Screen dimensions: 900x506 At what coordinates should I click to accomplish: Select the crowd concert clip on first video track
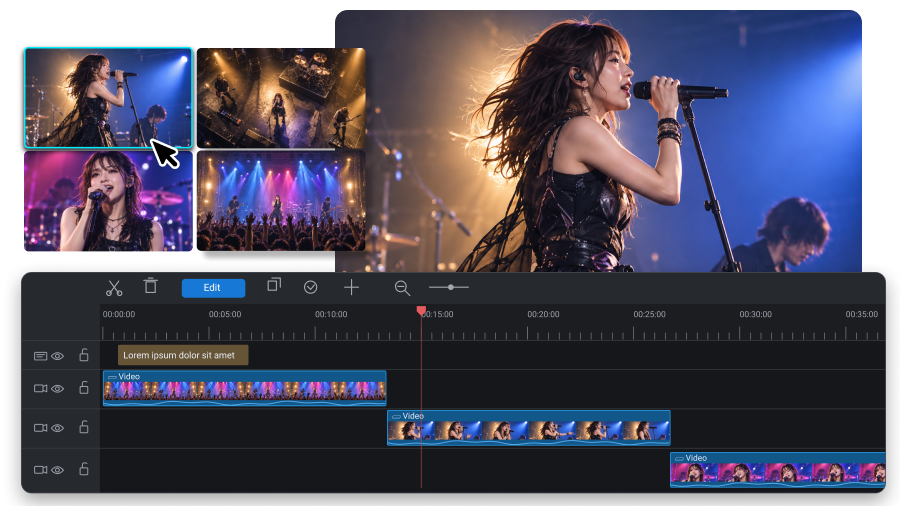tap(245, 388)
